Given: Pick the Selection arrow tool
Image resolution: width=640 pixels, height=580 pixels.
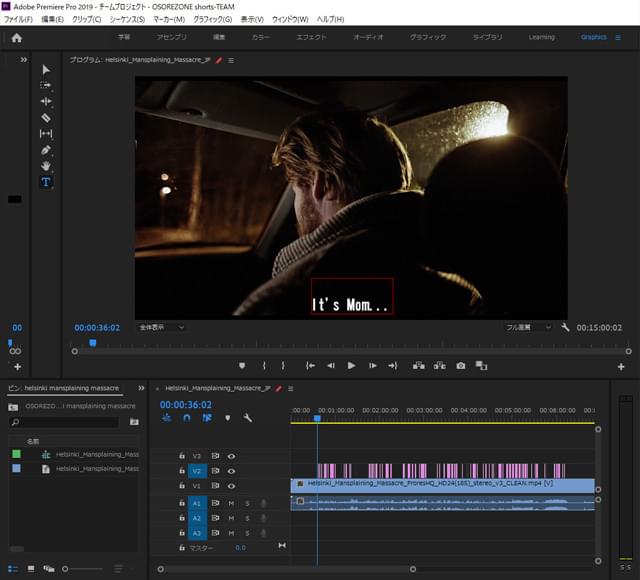Looking at the screenshot, I should 46,70.
